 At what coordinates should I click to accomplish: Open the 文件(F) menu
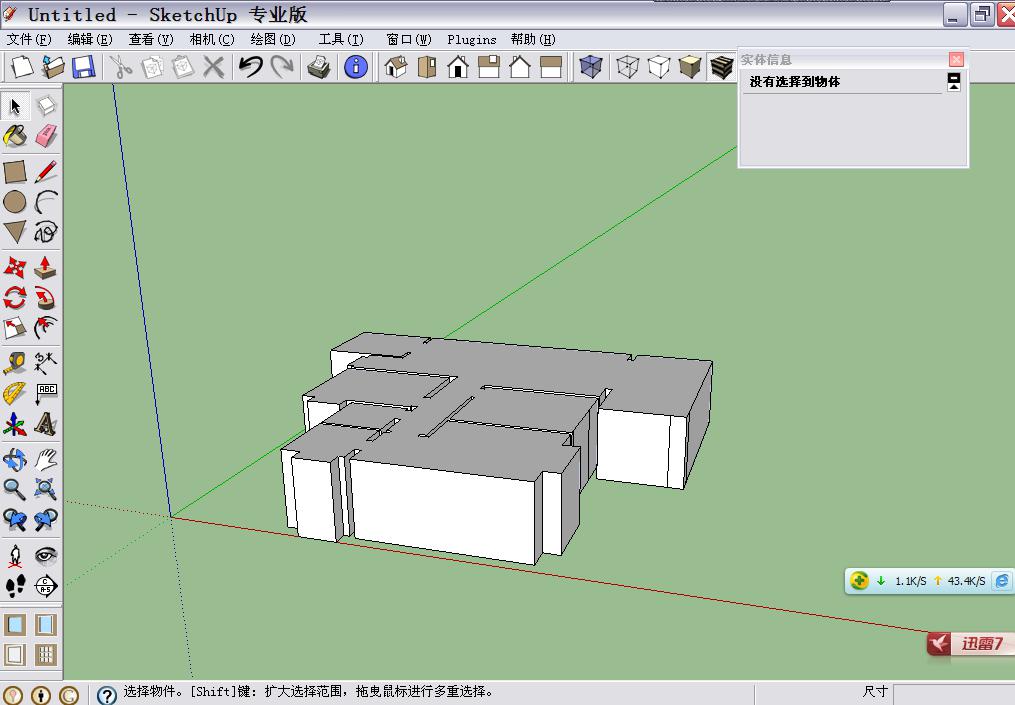(x=28, y=39)
